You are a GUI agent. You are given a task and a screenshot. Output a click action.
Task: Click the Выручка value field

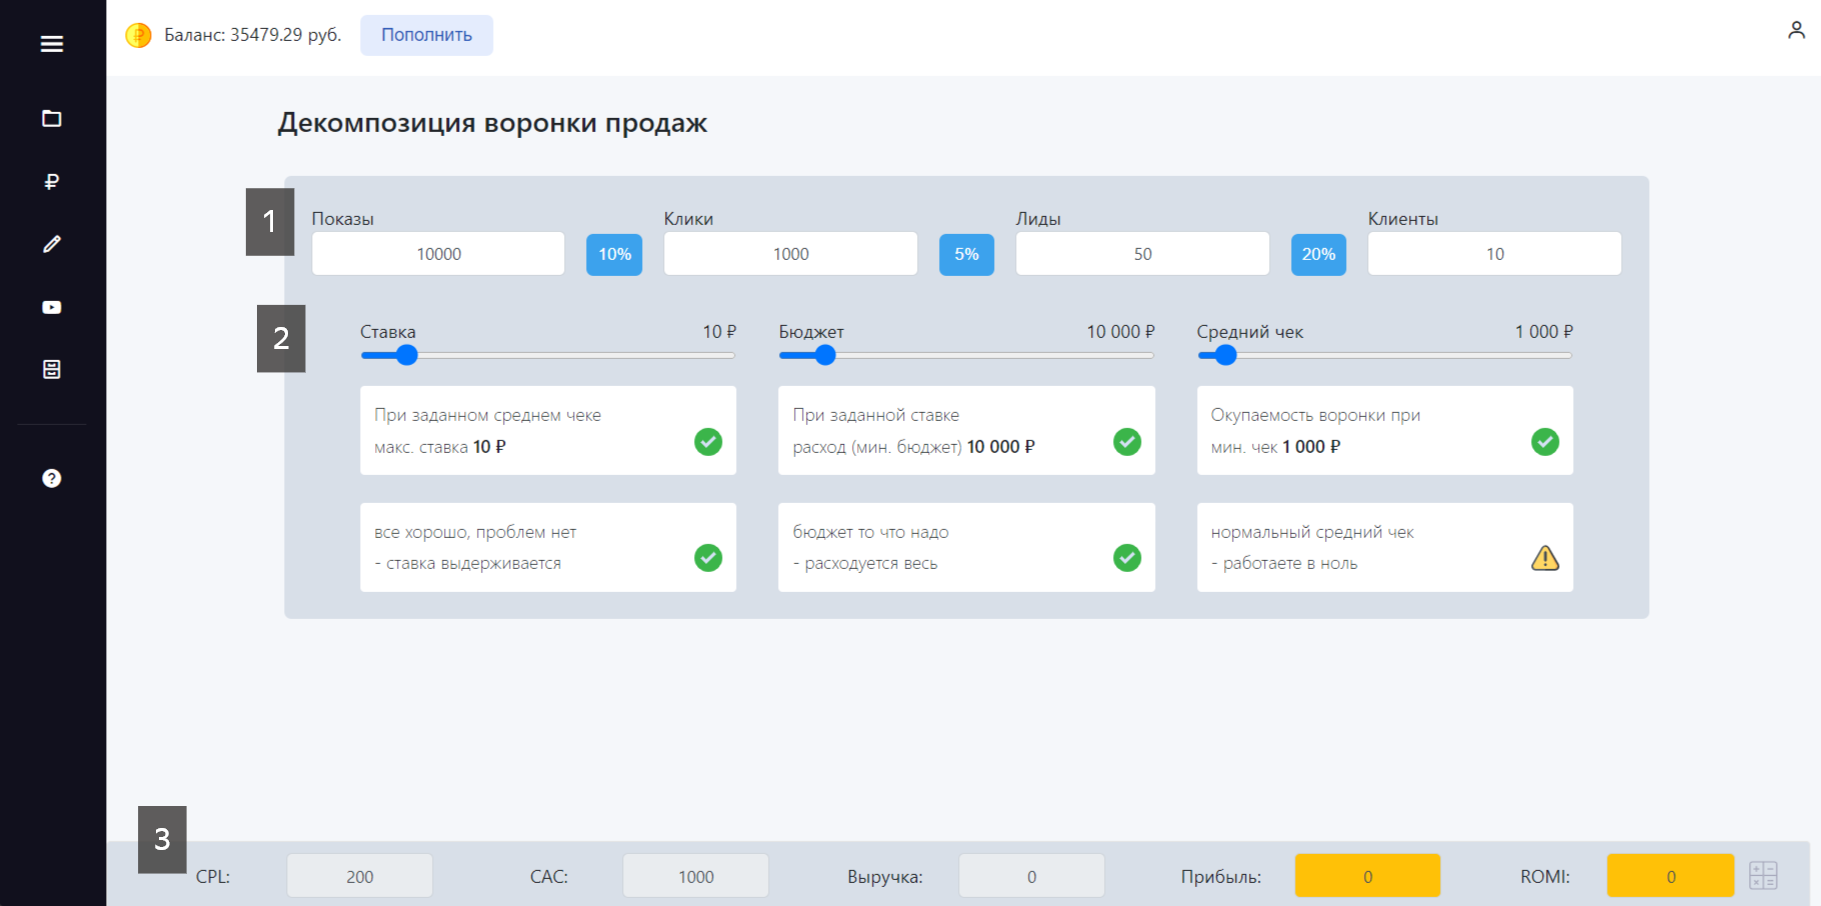tap(1031, 876)
